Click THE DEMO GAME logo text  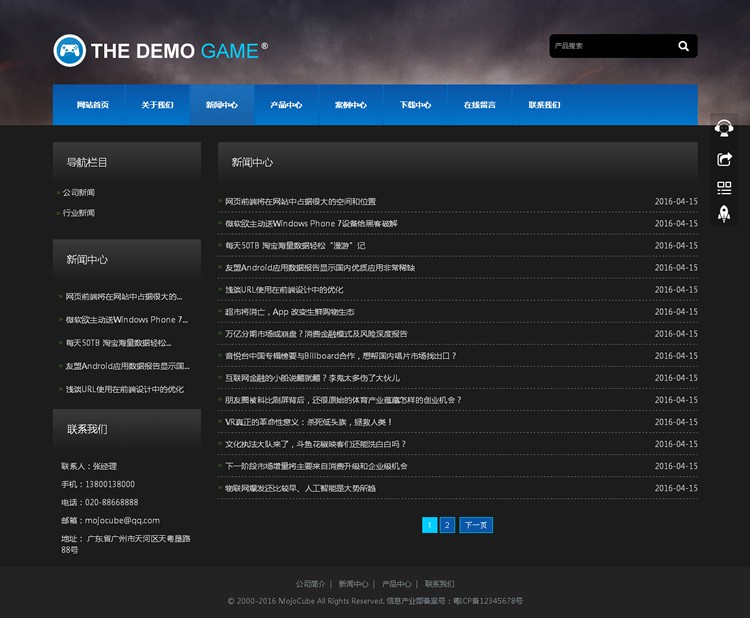[x=179, y=51]
